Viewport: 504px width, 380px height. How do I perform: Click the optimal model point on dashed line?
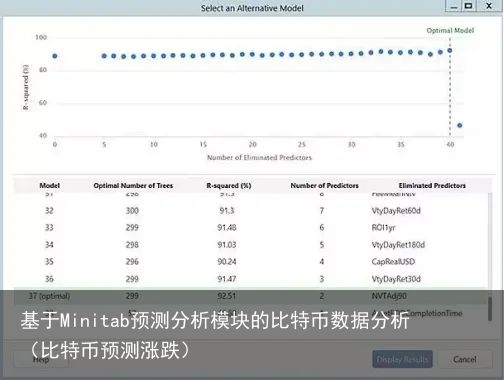click(450, 50)
